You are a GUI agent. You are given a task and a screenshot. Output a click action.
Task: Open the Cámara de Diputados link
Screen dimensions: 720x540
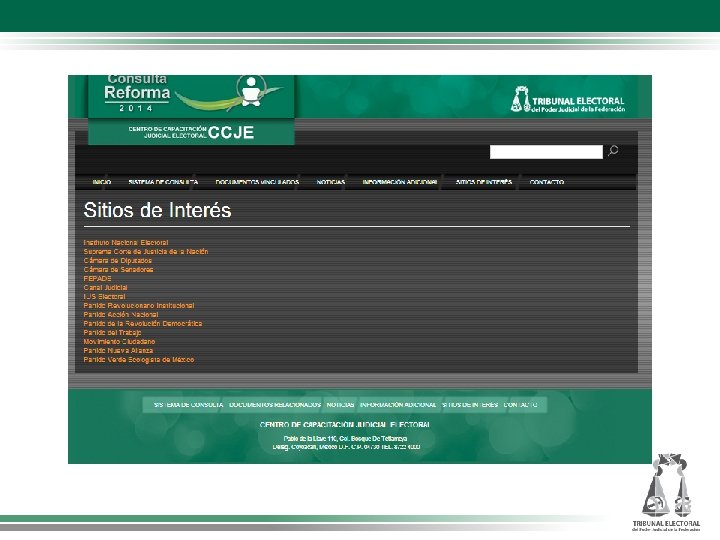[x=118, y=260]
